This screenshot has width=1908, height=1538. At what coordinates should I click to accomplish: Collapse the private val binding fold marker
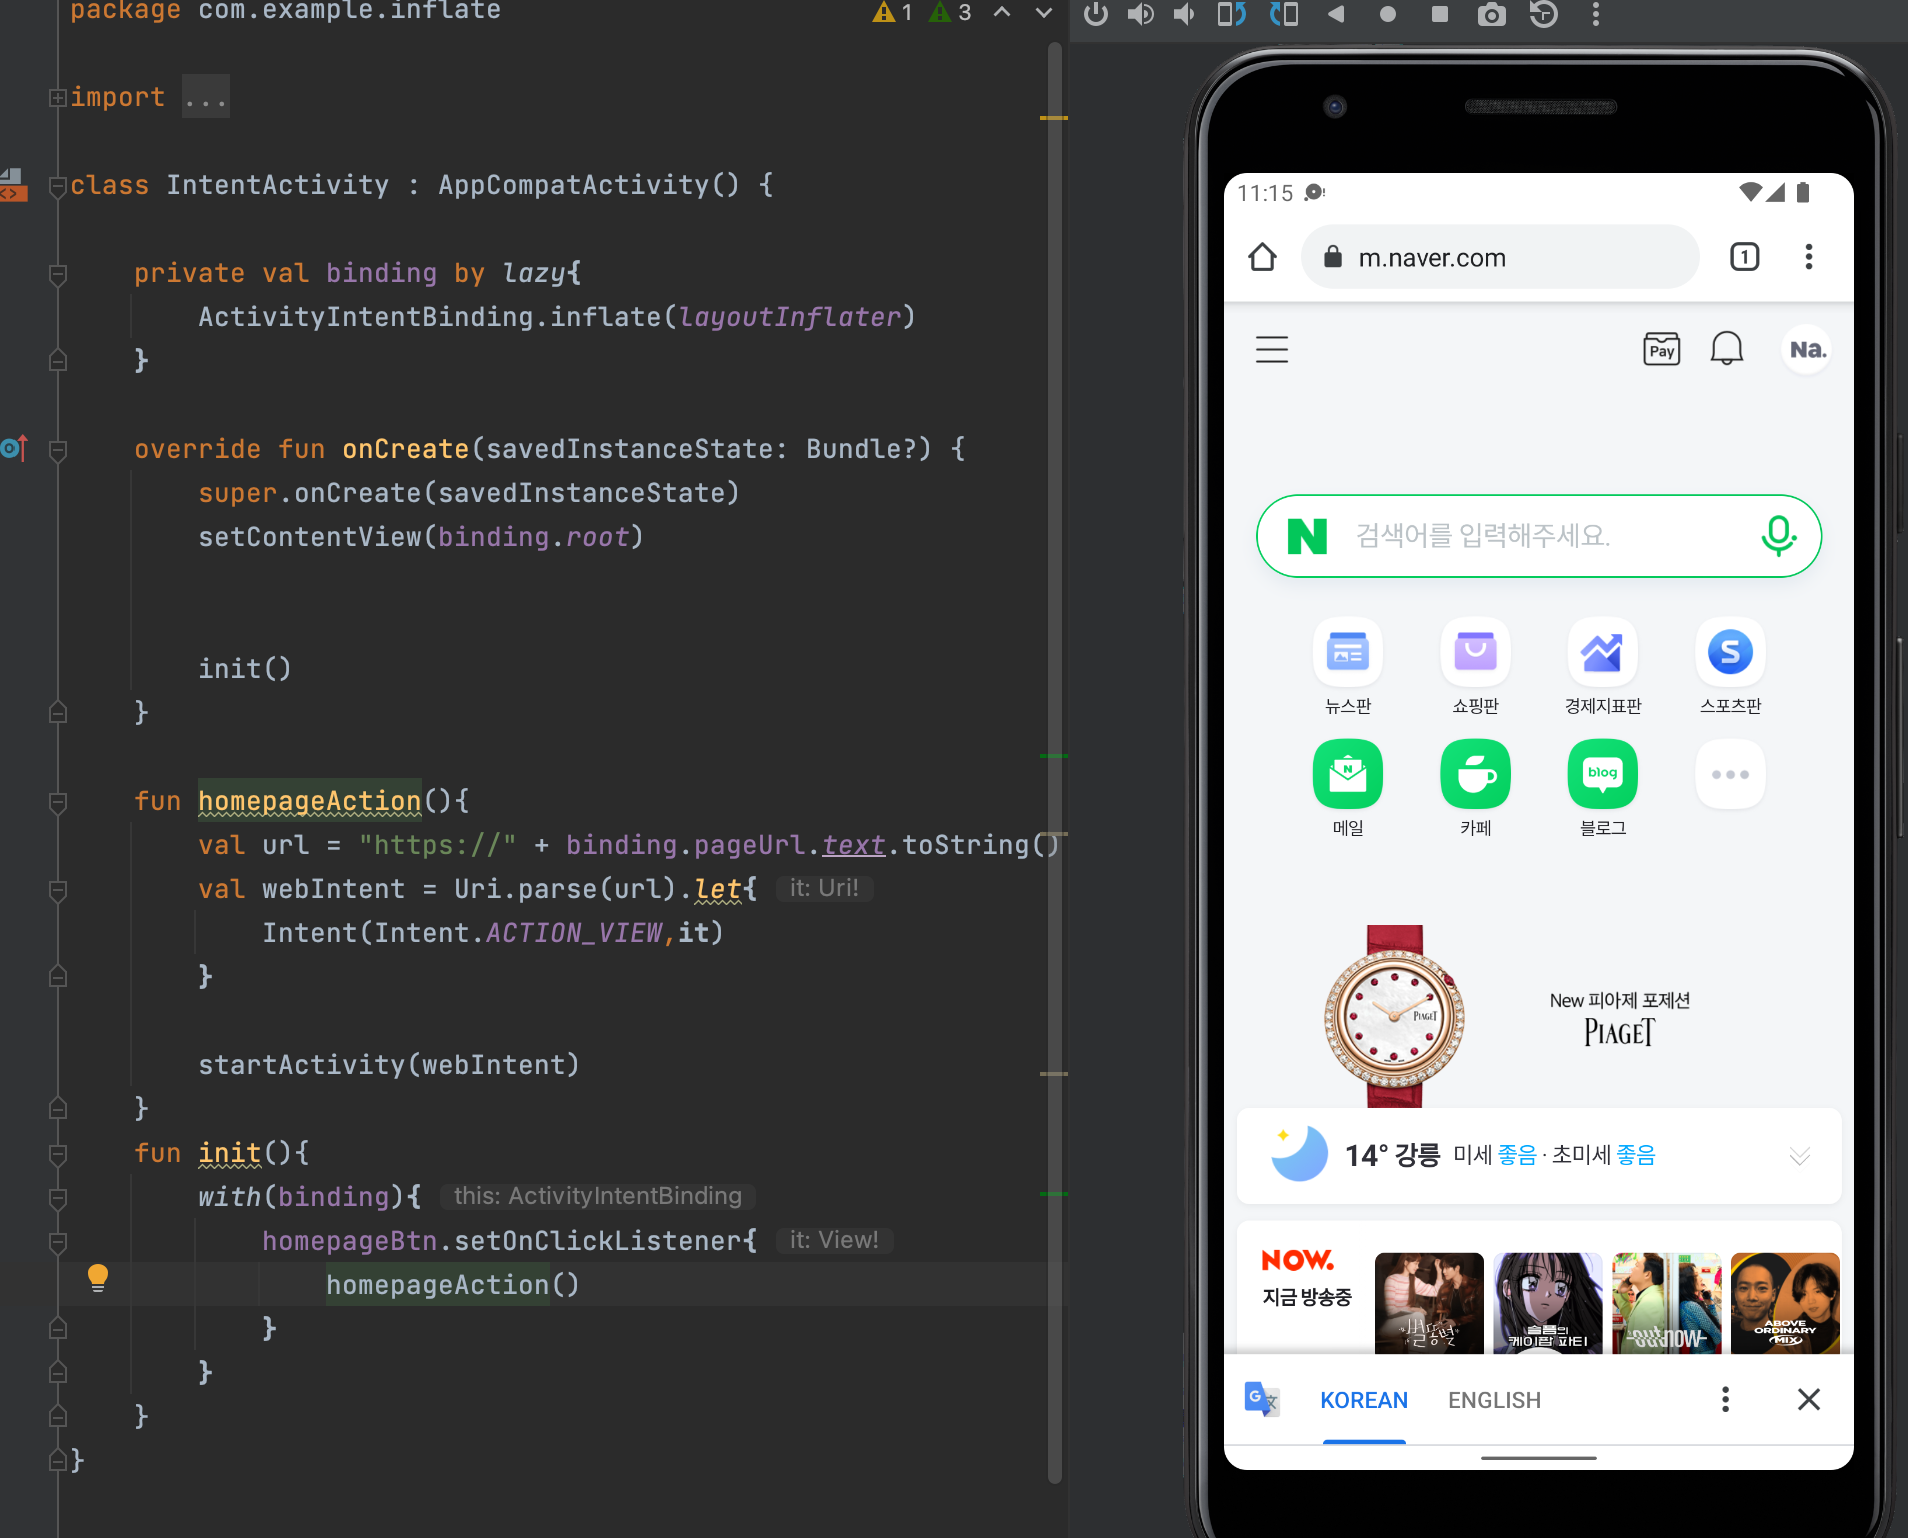pyautogui.click(x=58, y=273)
